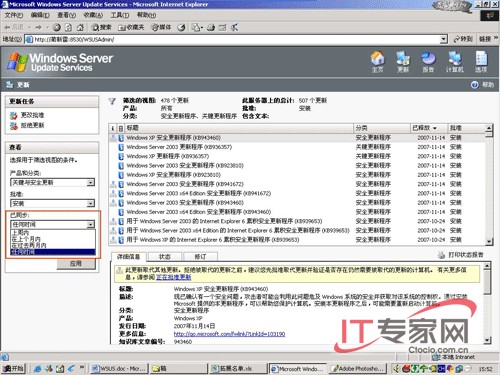Choose 上周内 from the open list
Screen dimensions: 500x375
[53, 233]
